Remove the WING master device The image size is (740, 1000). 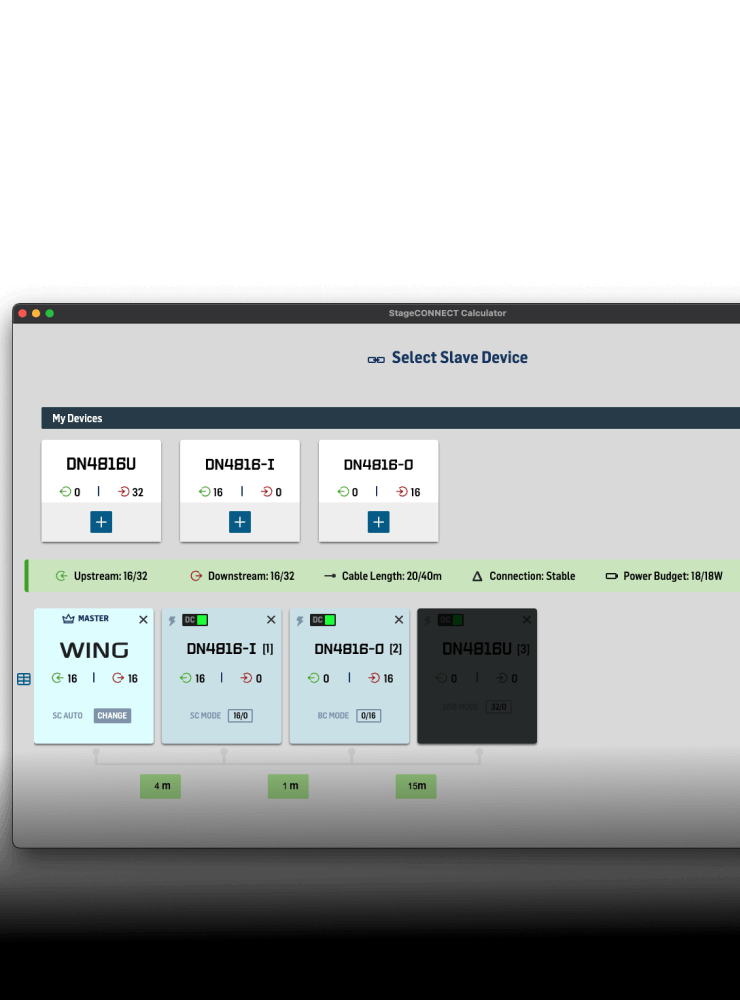click(x=143, y=619)
